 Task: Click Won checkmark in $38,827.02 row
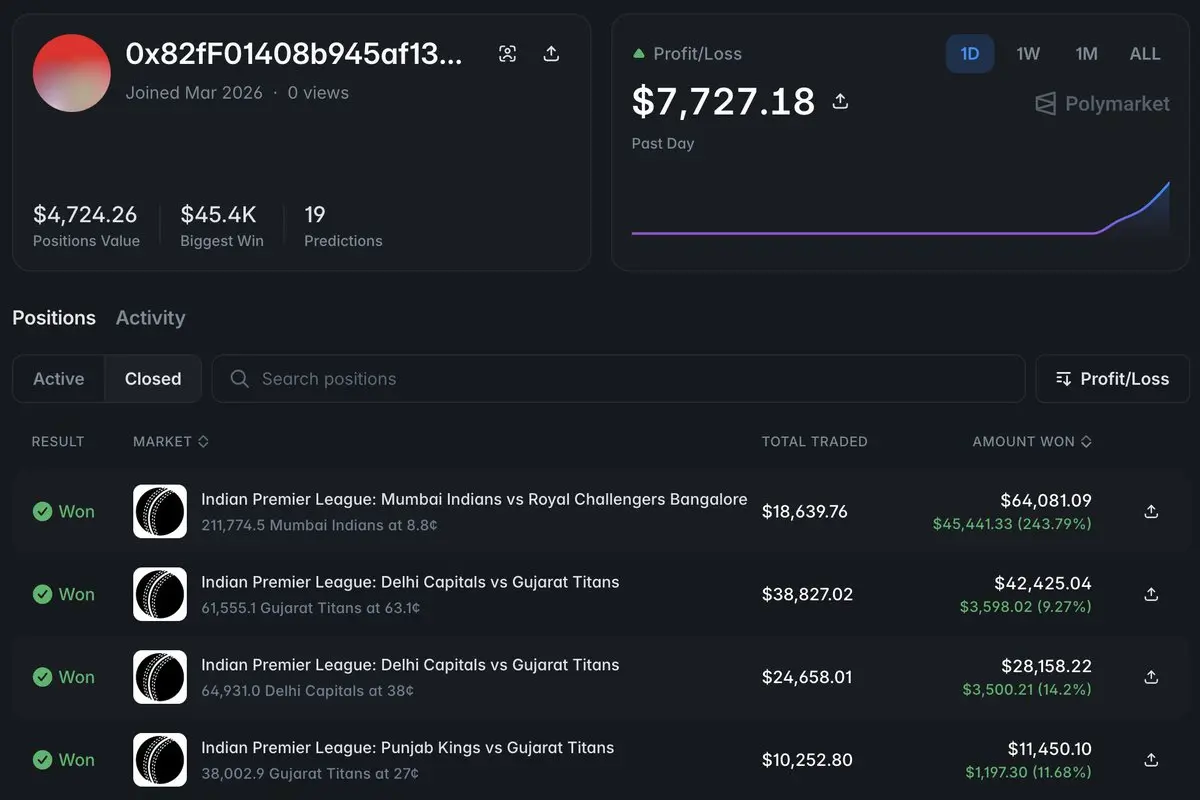tap(42, 594)
